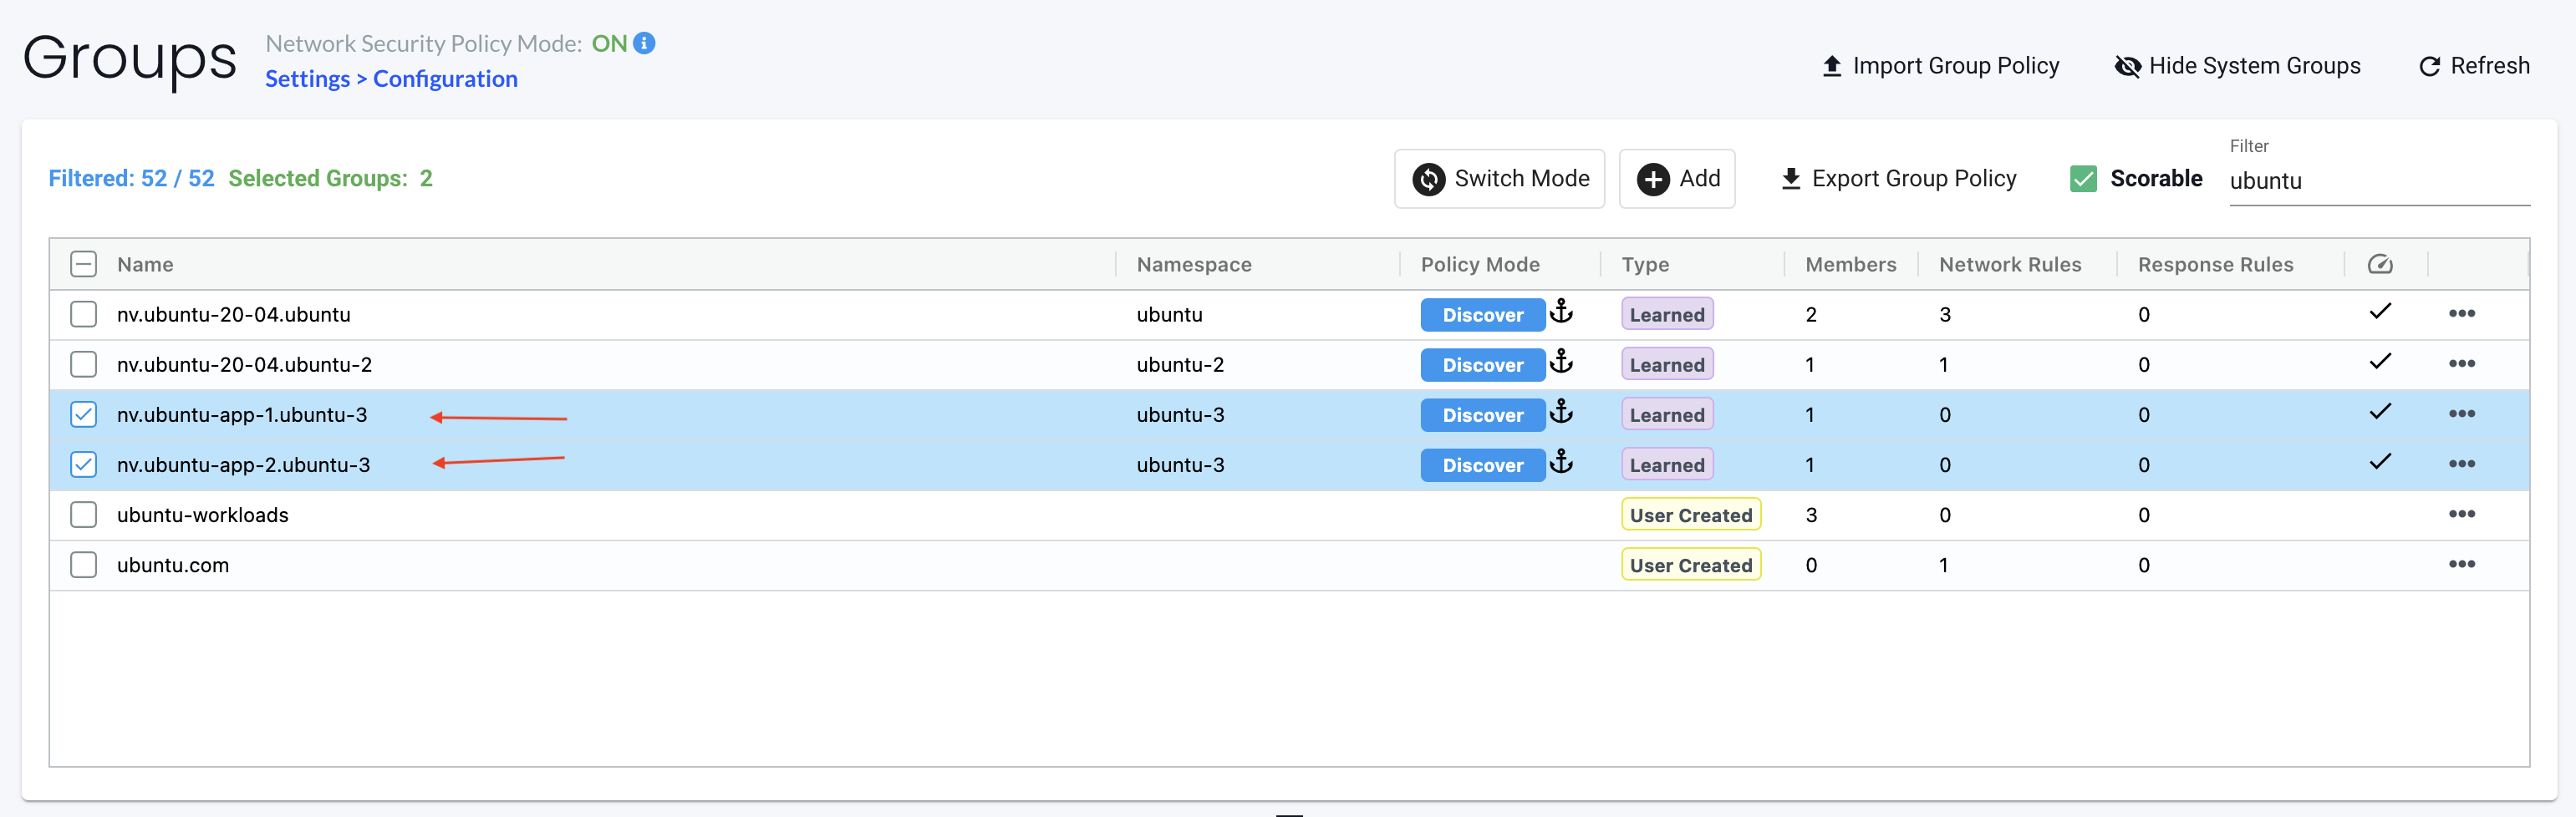Click the info icon beside policy mode ON

pyautogui.click(x=645, y=43)
